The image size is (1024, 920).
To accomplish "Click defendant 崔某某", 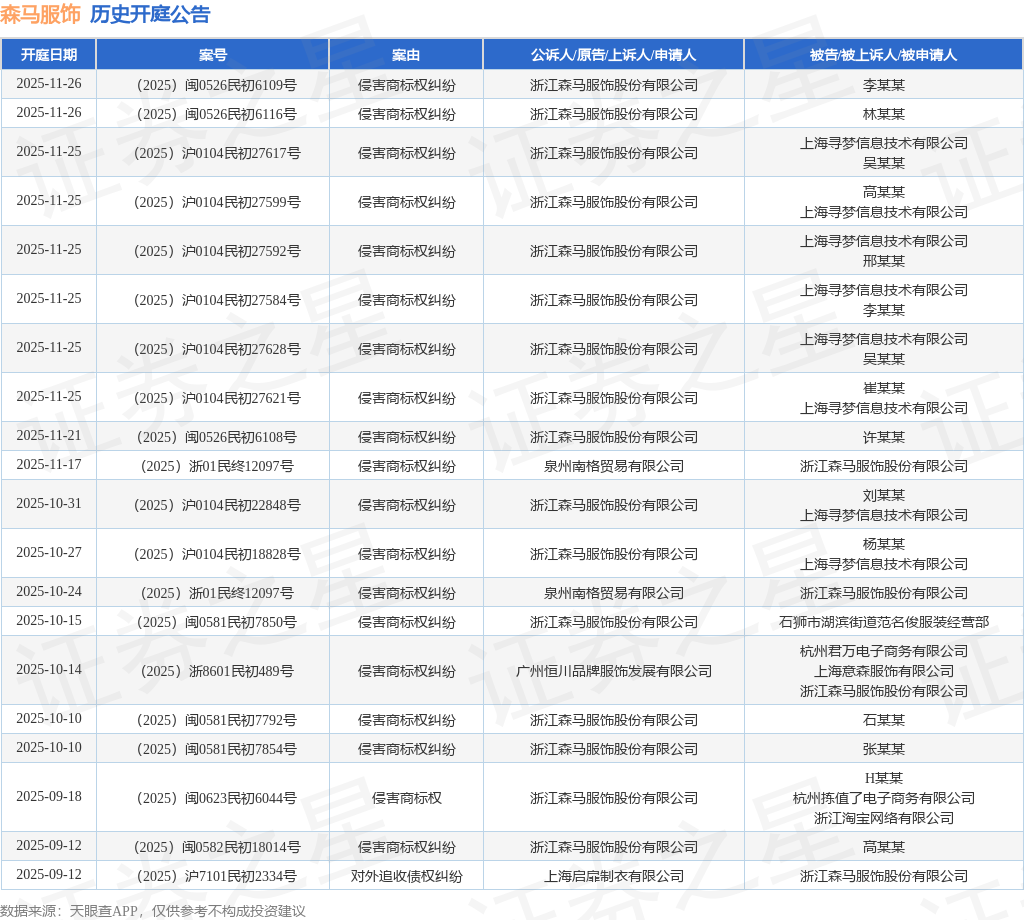I will [884, 388].
